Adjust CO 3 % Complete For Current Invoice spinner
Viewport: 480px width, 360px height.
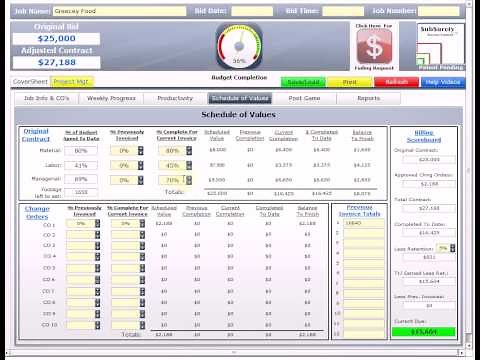(x=142, y=246)
